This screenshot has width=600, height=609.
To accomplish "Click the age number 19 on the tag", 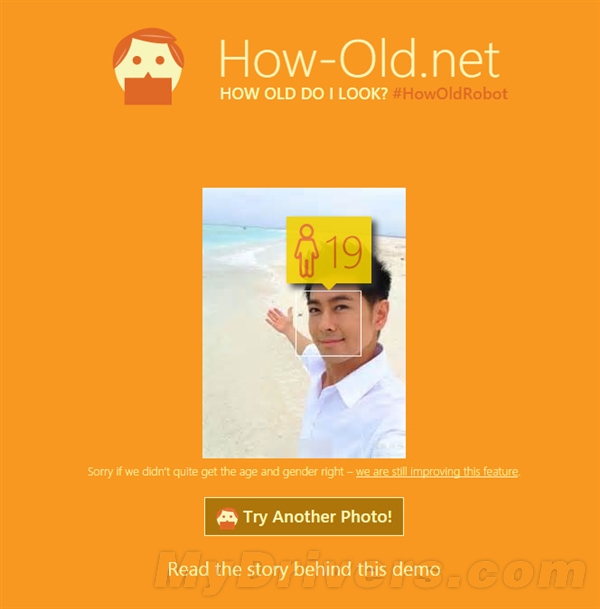I will (344, 253).
